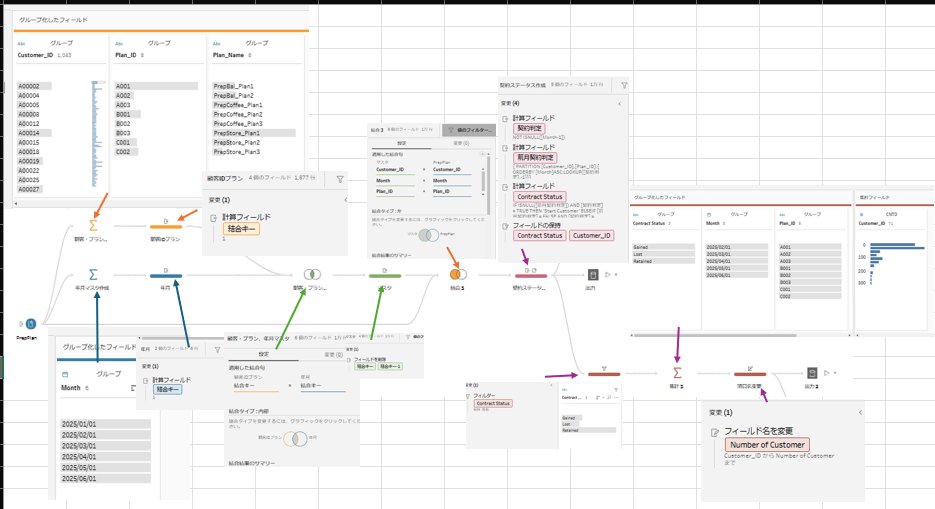The width and height of the screenshot is (935, 509).
Task: Open the 設定 tab in 顧客・プラン、年月マスタ join
Action: click(x=263, y=354)
